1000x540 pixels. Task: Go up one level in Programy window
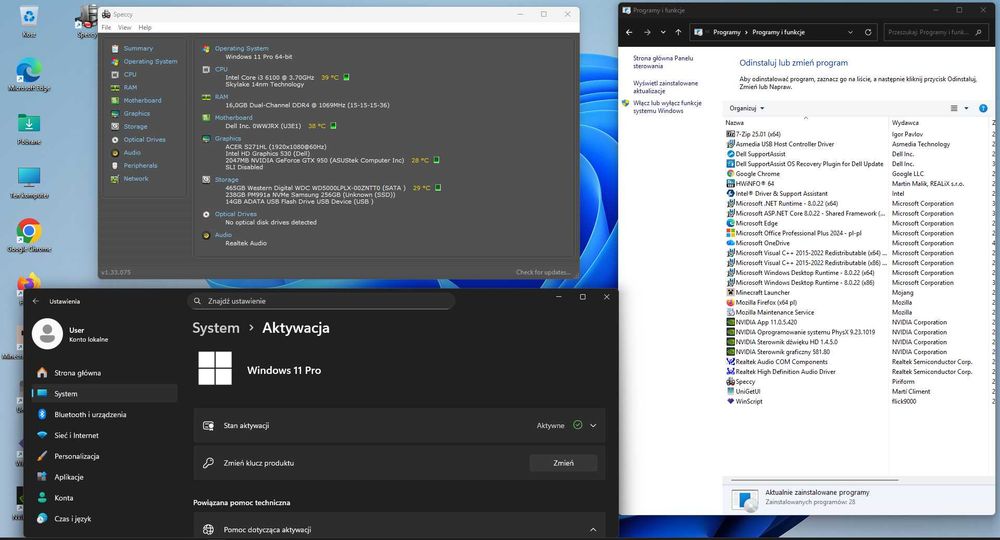678,32
